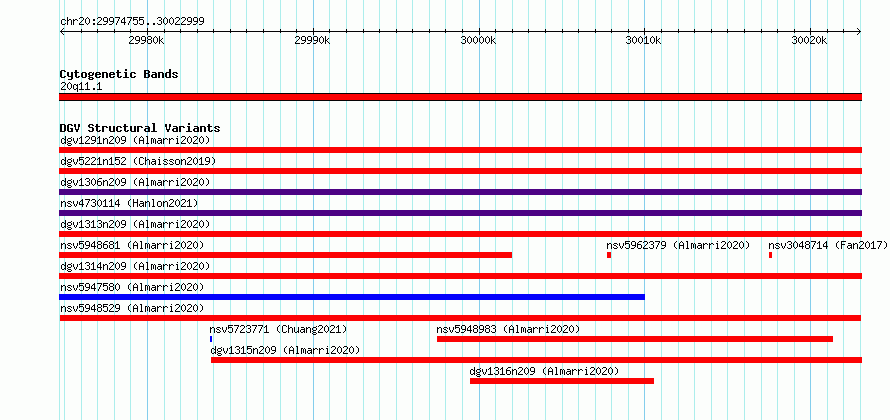This screenshot has height=420, width=890.
Task: Click the chr20:29974755..30022999 coordinate label
Action: point(132,22)
